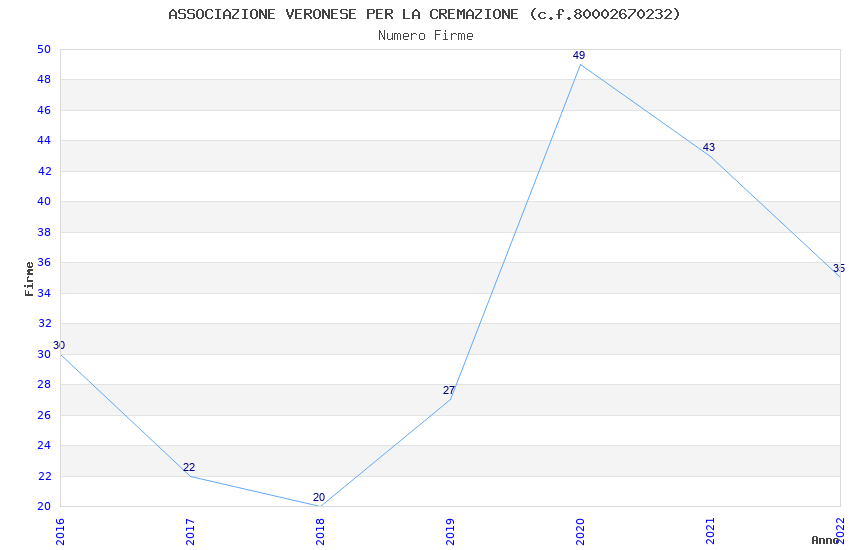850x550 pixels.
Task: Select data point label 20 at 2018
Action: (319, 497)
